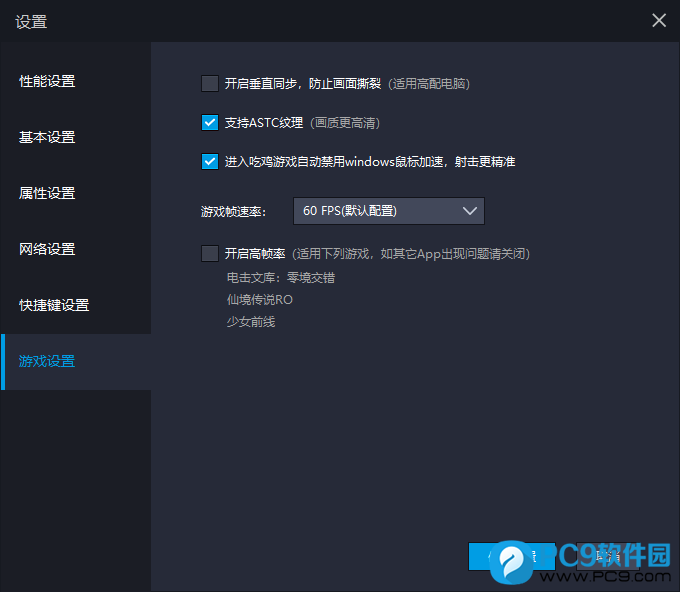Click (画质更高清) hint text
Screen dimensions: 680x592
[x=345, y=123]
